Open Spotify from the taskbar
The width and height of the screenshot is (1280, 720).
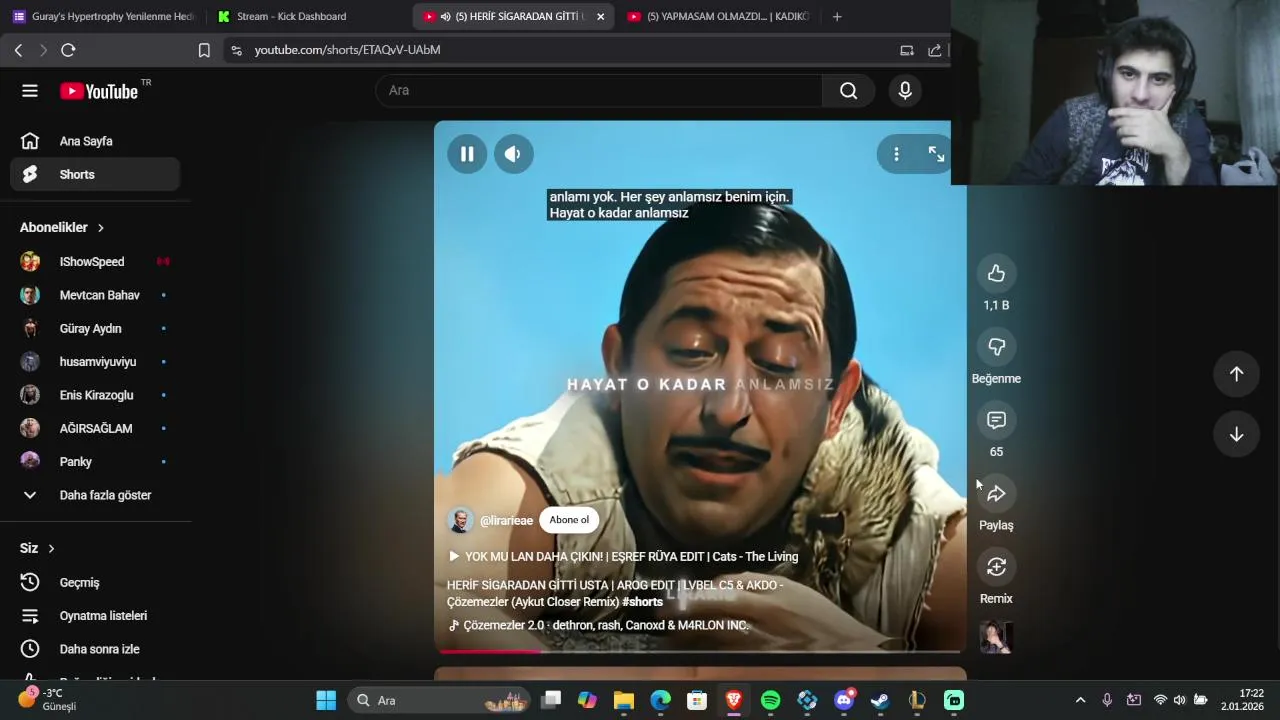(770, 700)
